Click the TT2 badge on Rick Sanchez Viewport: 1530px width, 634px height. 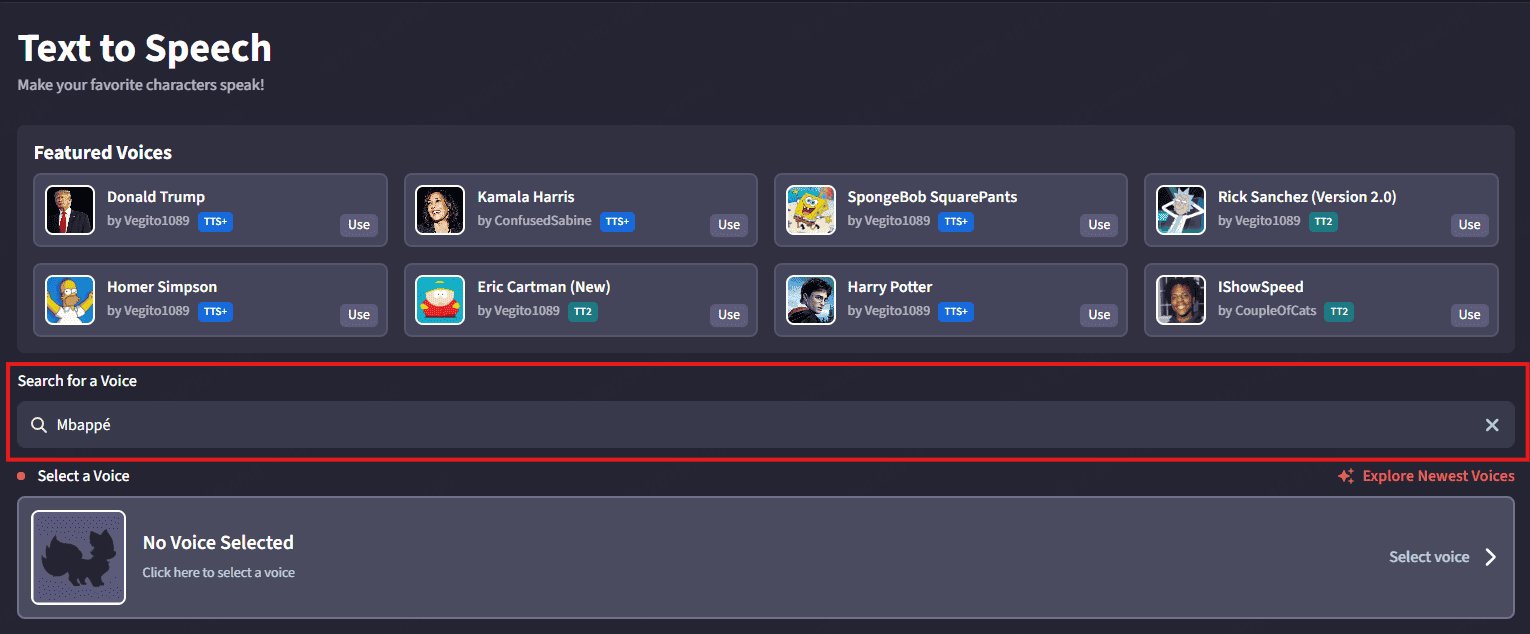(x=1323, y=221)
